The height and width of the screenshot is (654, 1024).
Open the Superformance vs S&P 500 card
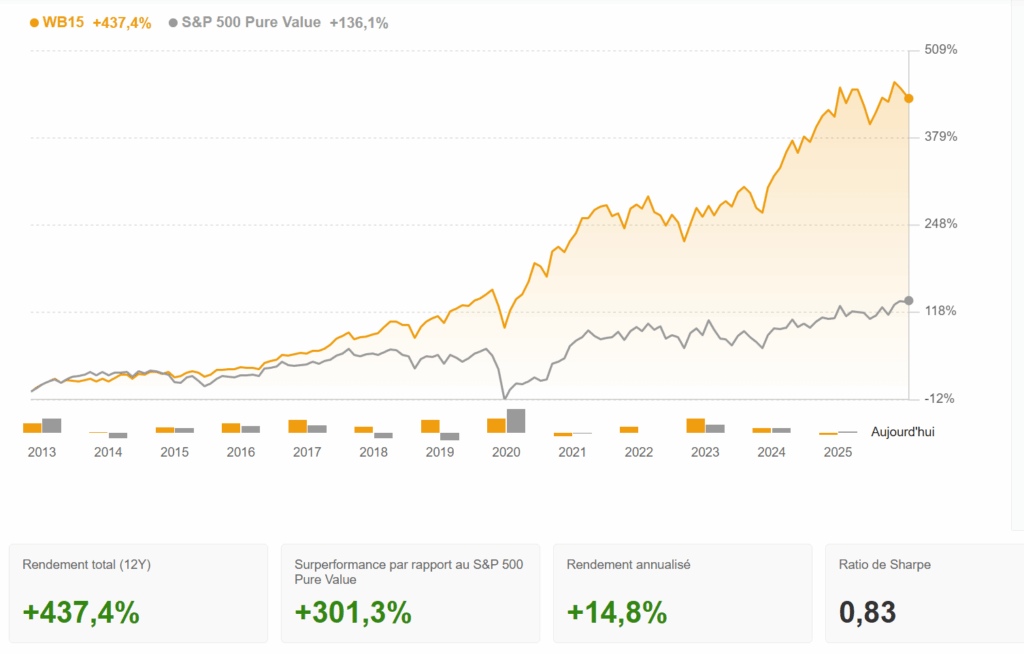point(410,592)
